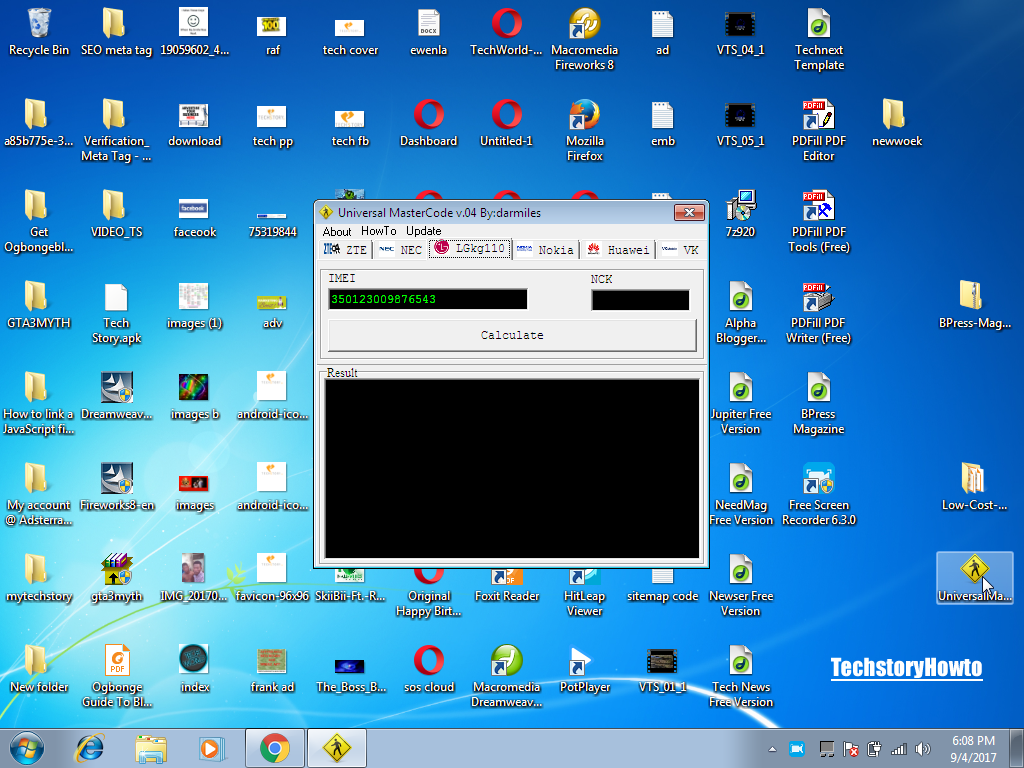Open the Huawei tab
Viewport: 1024px width, 768px height.
(x=618, y=249)
